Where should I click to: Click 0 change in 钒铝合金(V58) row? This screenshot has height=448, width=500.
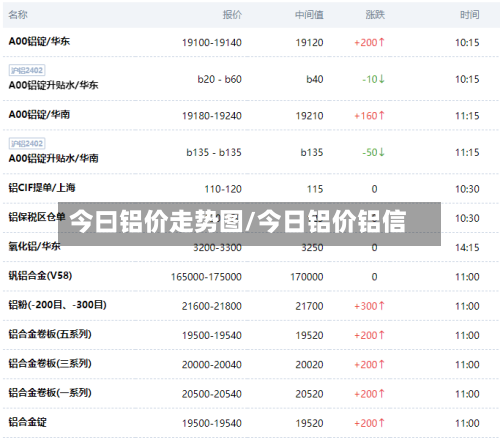pyautogui.click(x=374, y=277)
